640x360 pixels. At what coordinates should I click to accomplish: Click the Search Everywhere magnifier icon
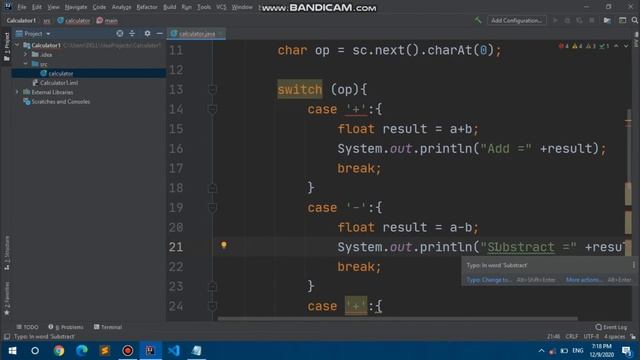pos(634,20)
